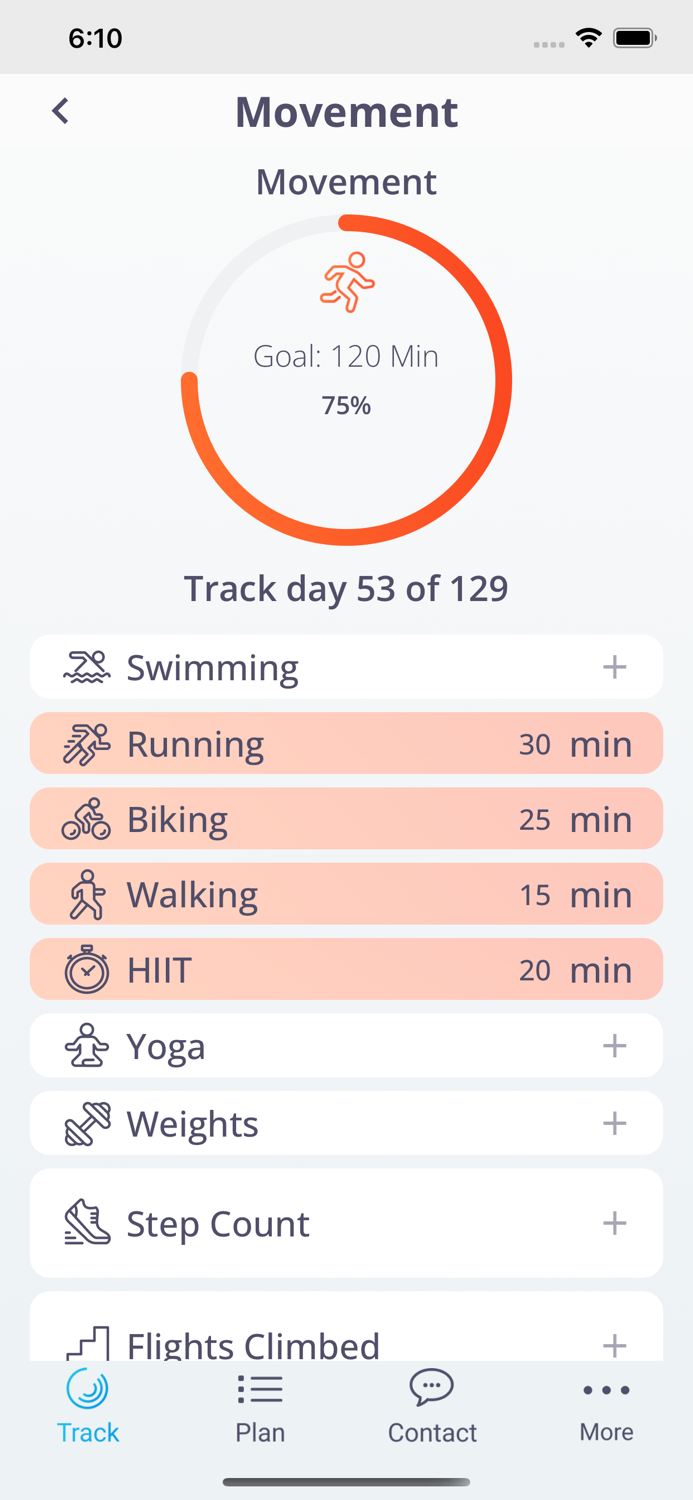693x1500 pixels.
Task: Click the Track day 53 of 129 text
Action: pos(346,589)
